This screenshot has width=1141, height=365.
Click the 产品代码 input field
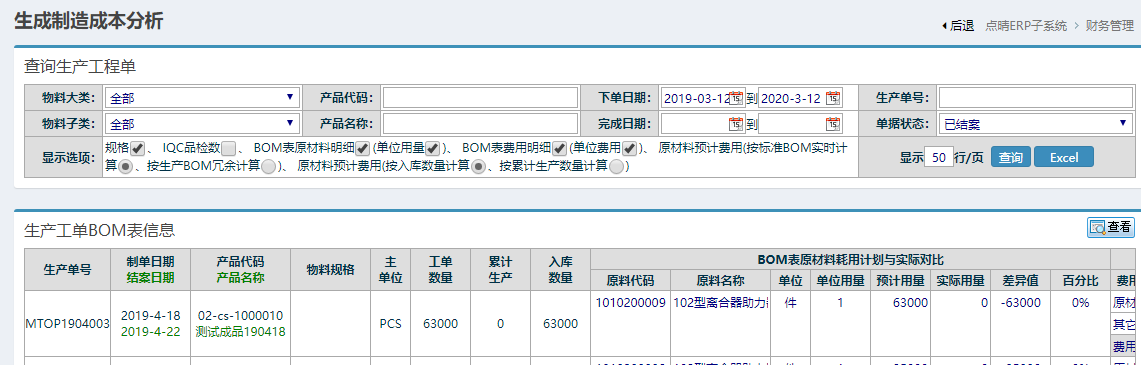point(480,97)
